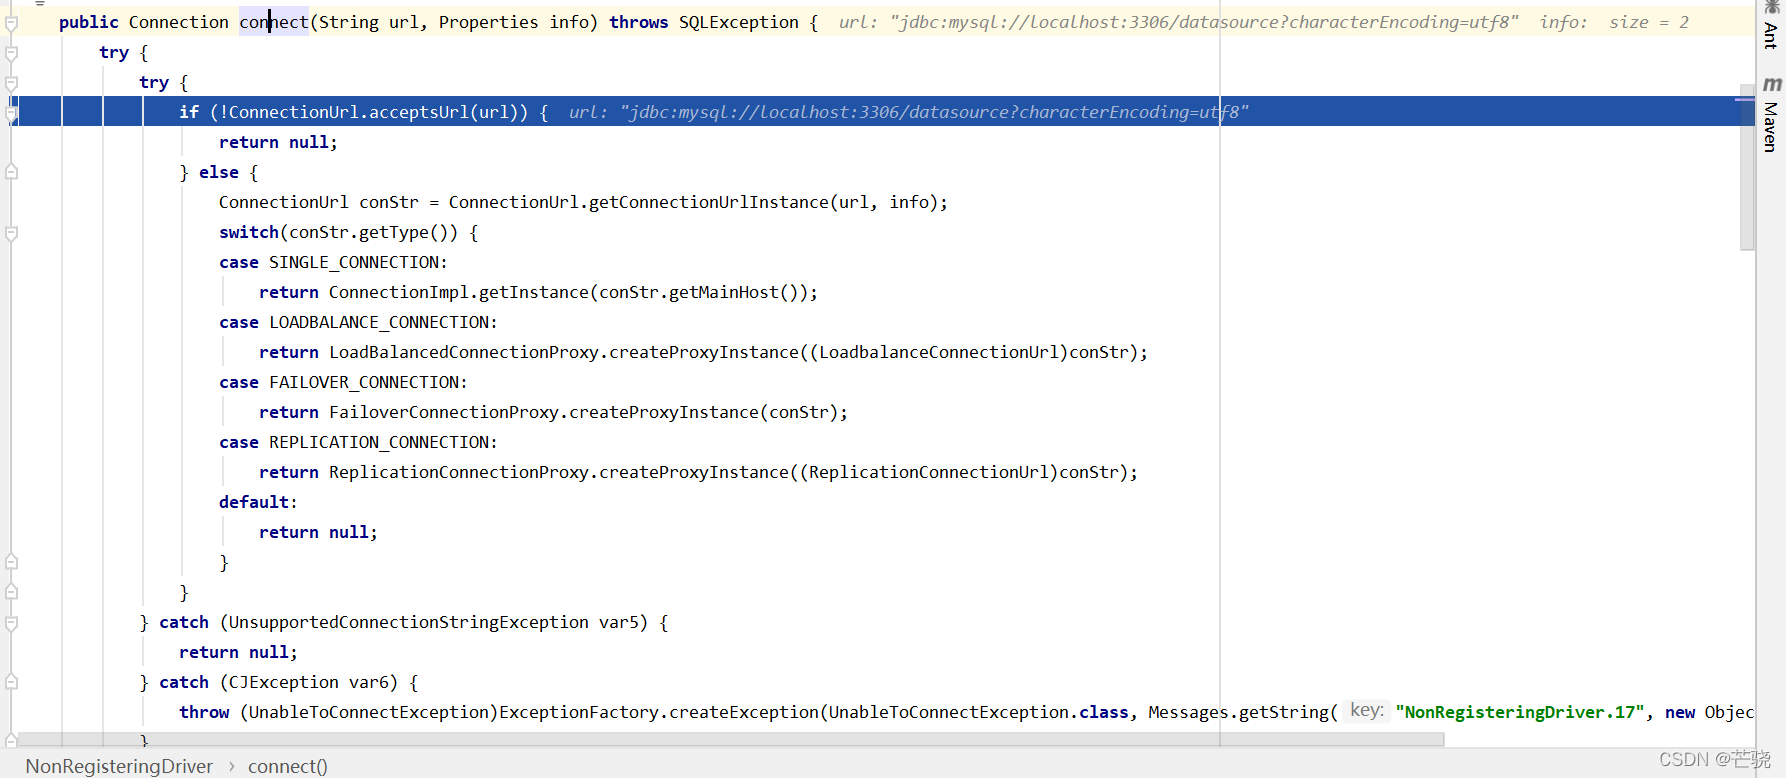Click 'FAILOVER_CONNECTION' case label
The image size is (1786, 778).
click(364, 382)
